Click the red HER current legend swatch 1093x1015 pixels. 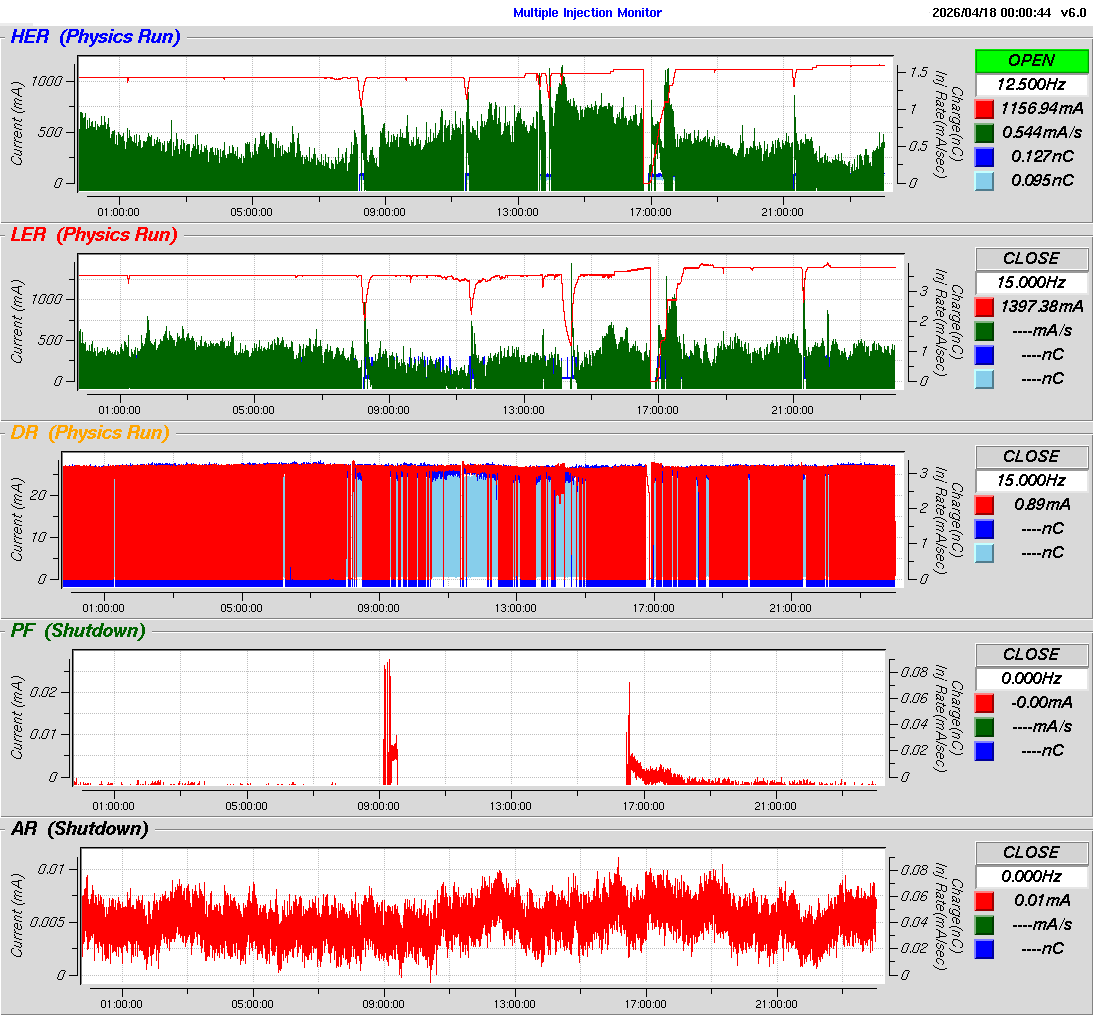click(985, 109)
